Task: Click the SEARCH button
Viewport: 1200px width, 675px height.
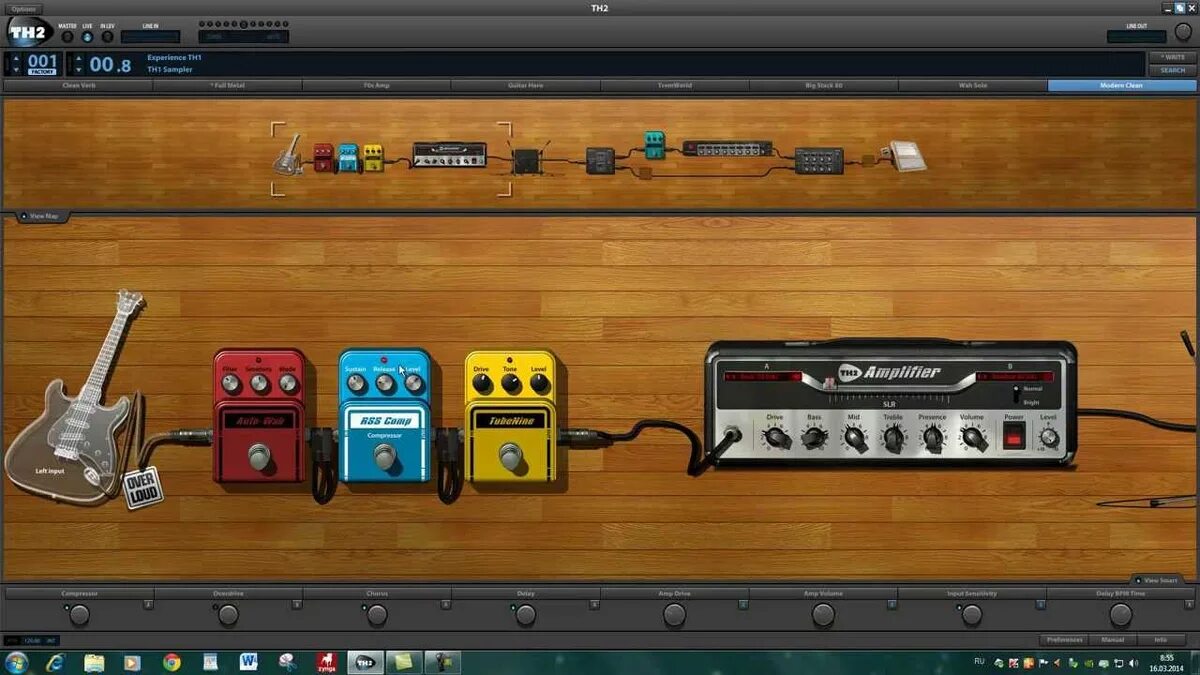Action: tap(1172, 70)
